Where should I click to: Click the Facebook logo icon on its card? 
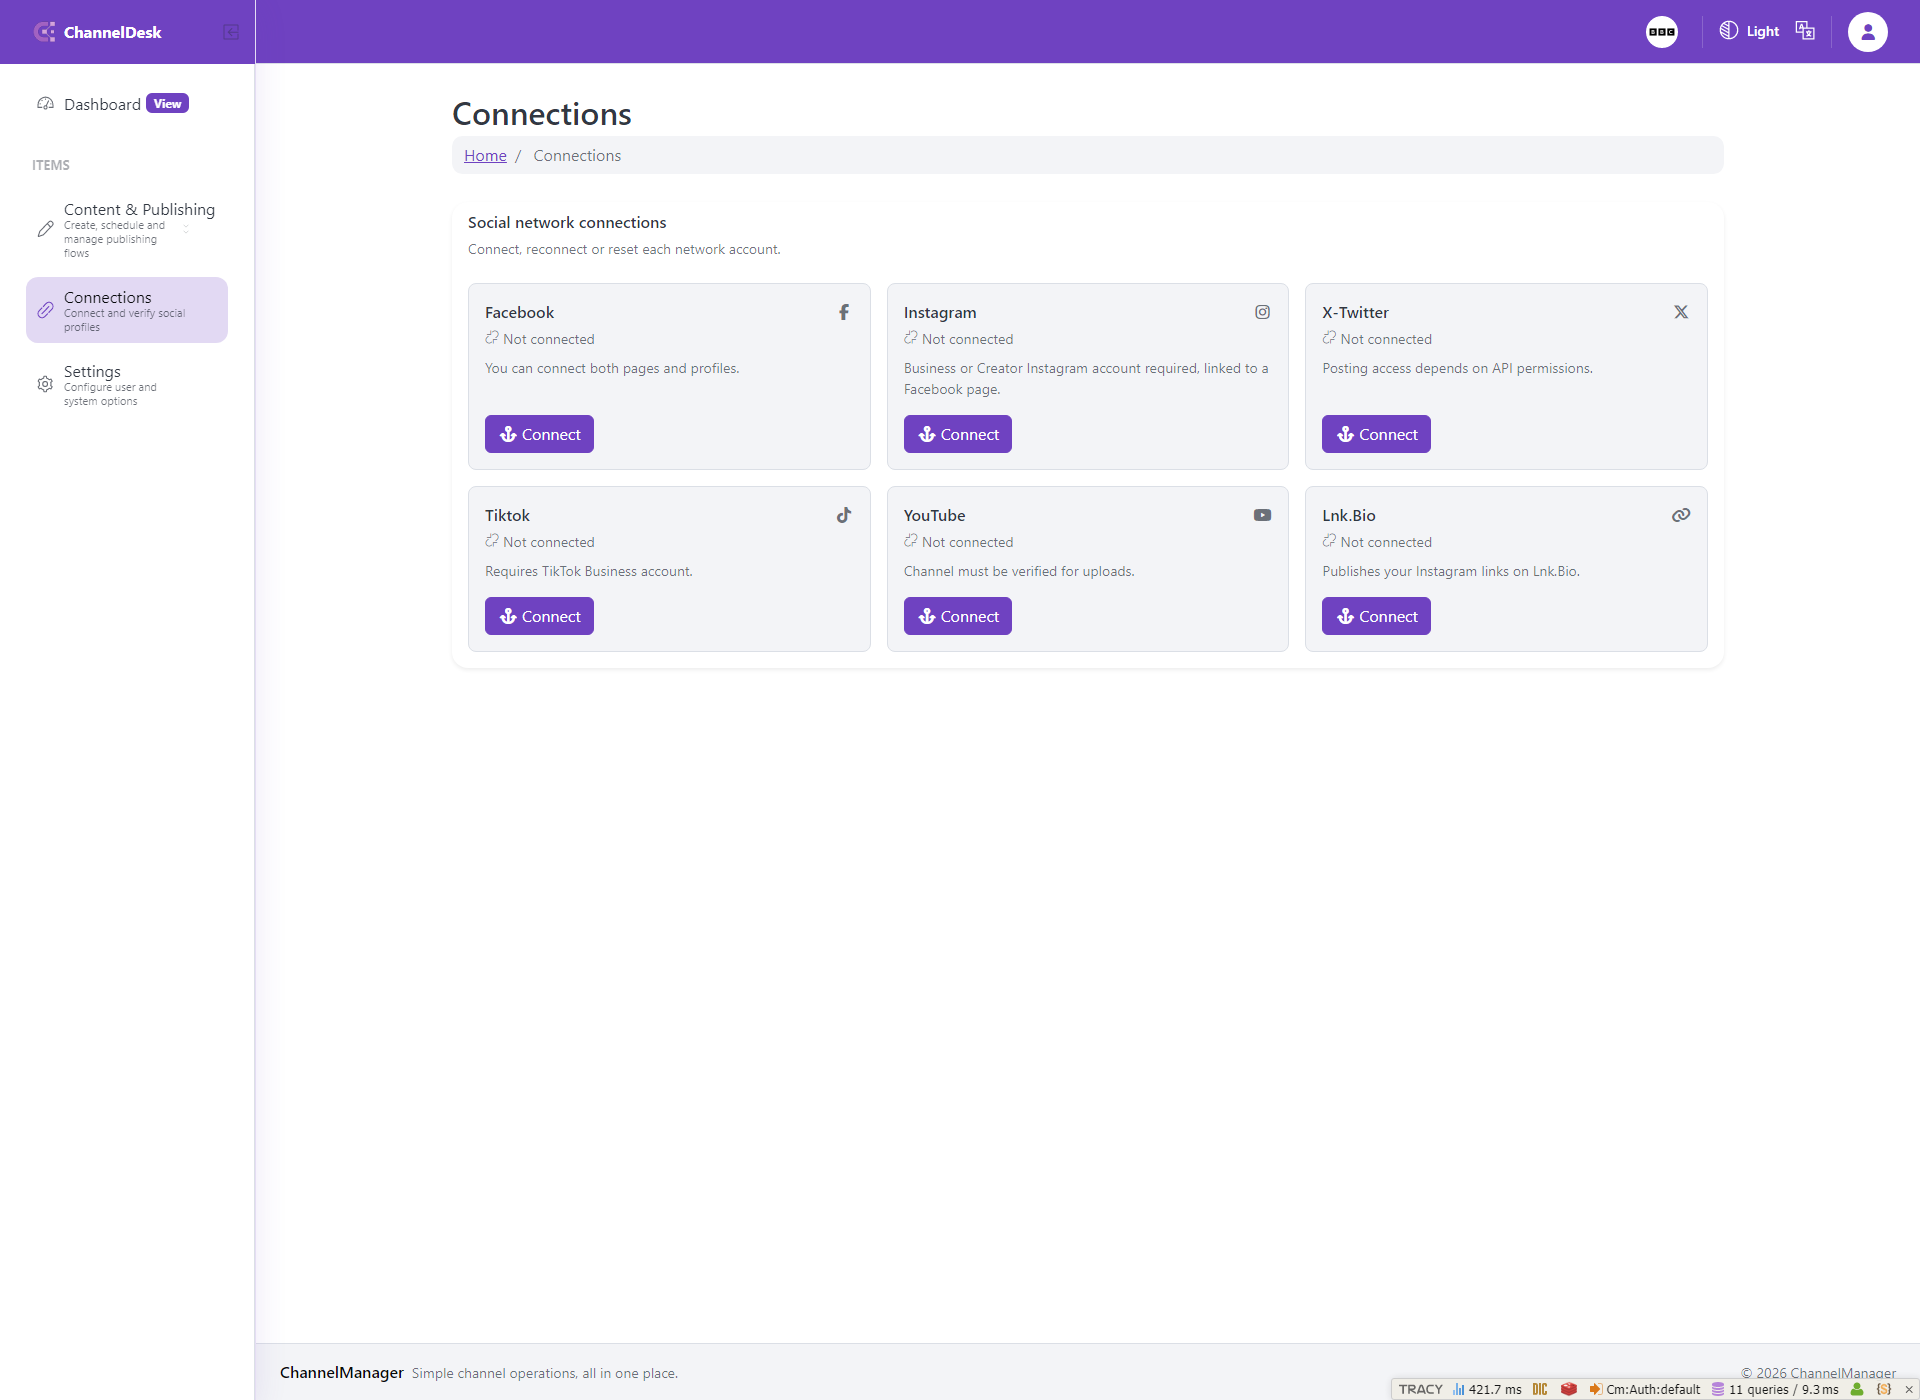844,312
